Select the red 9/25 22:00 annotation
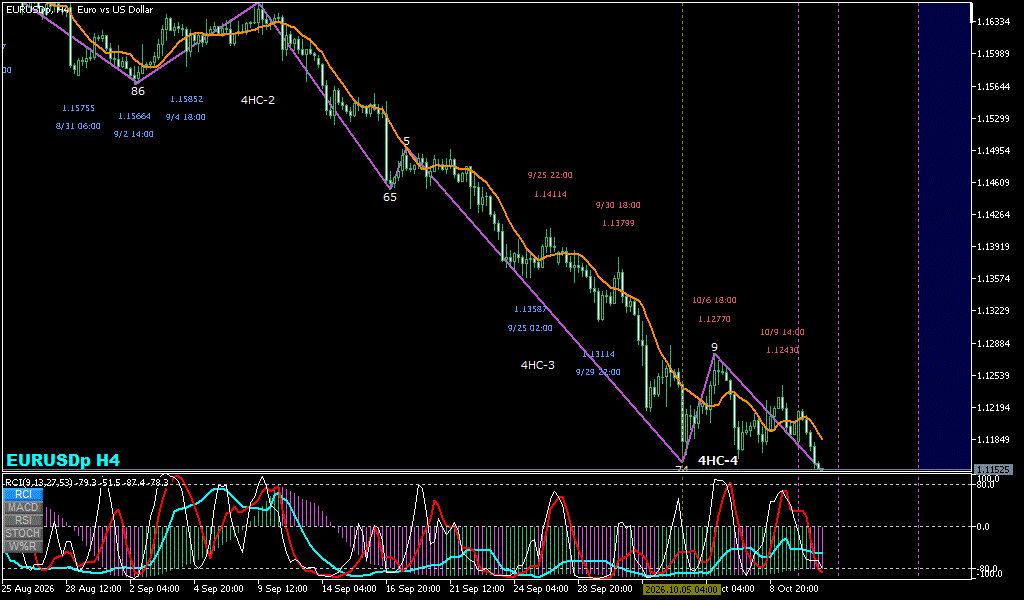 click(550, 175)
